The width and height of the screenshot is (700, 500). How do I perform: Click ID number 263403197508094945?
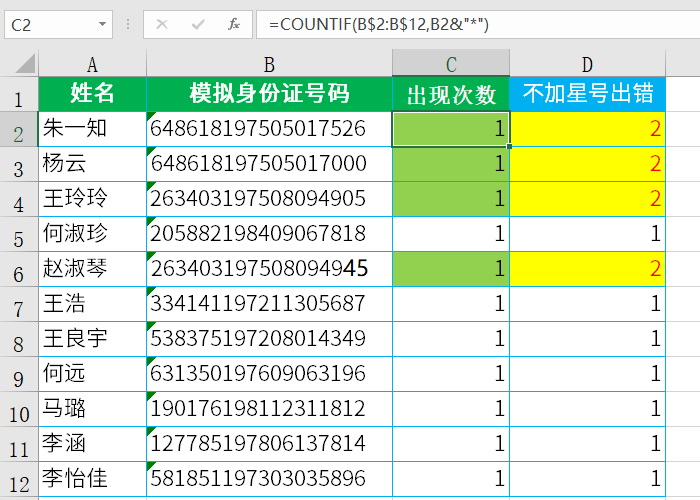click(269, 269)
